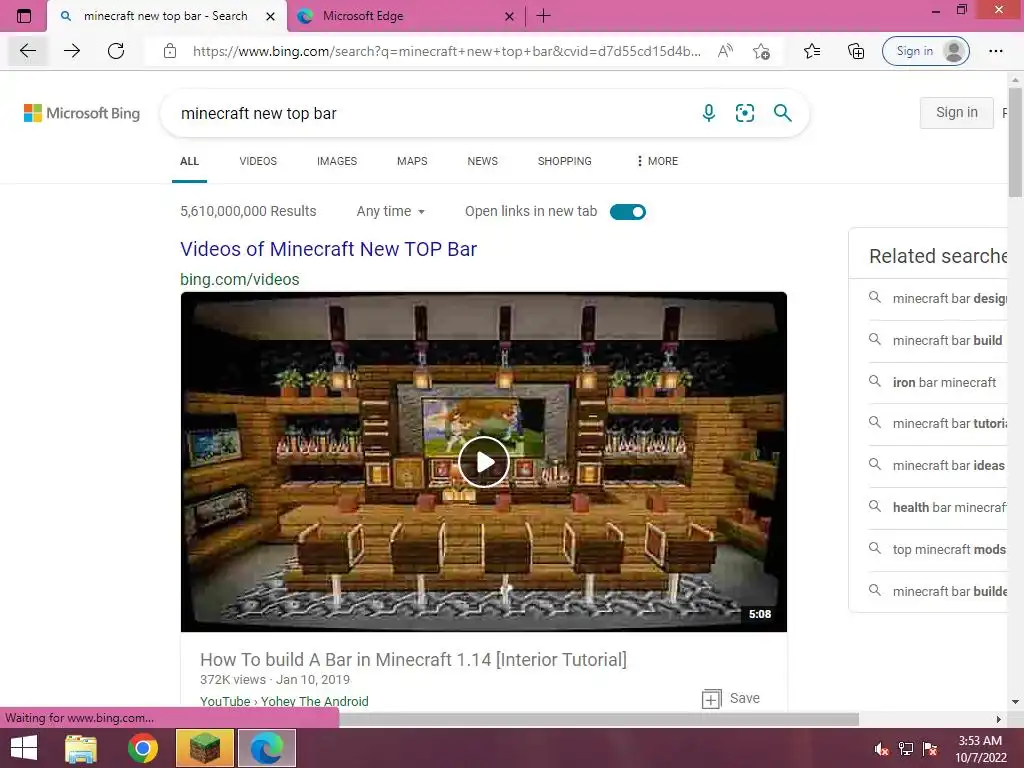Click the 5,610,000,000 Results count
The height and width of the screenshot is (768, 1024).
pos(248,211)
